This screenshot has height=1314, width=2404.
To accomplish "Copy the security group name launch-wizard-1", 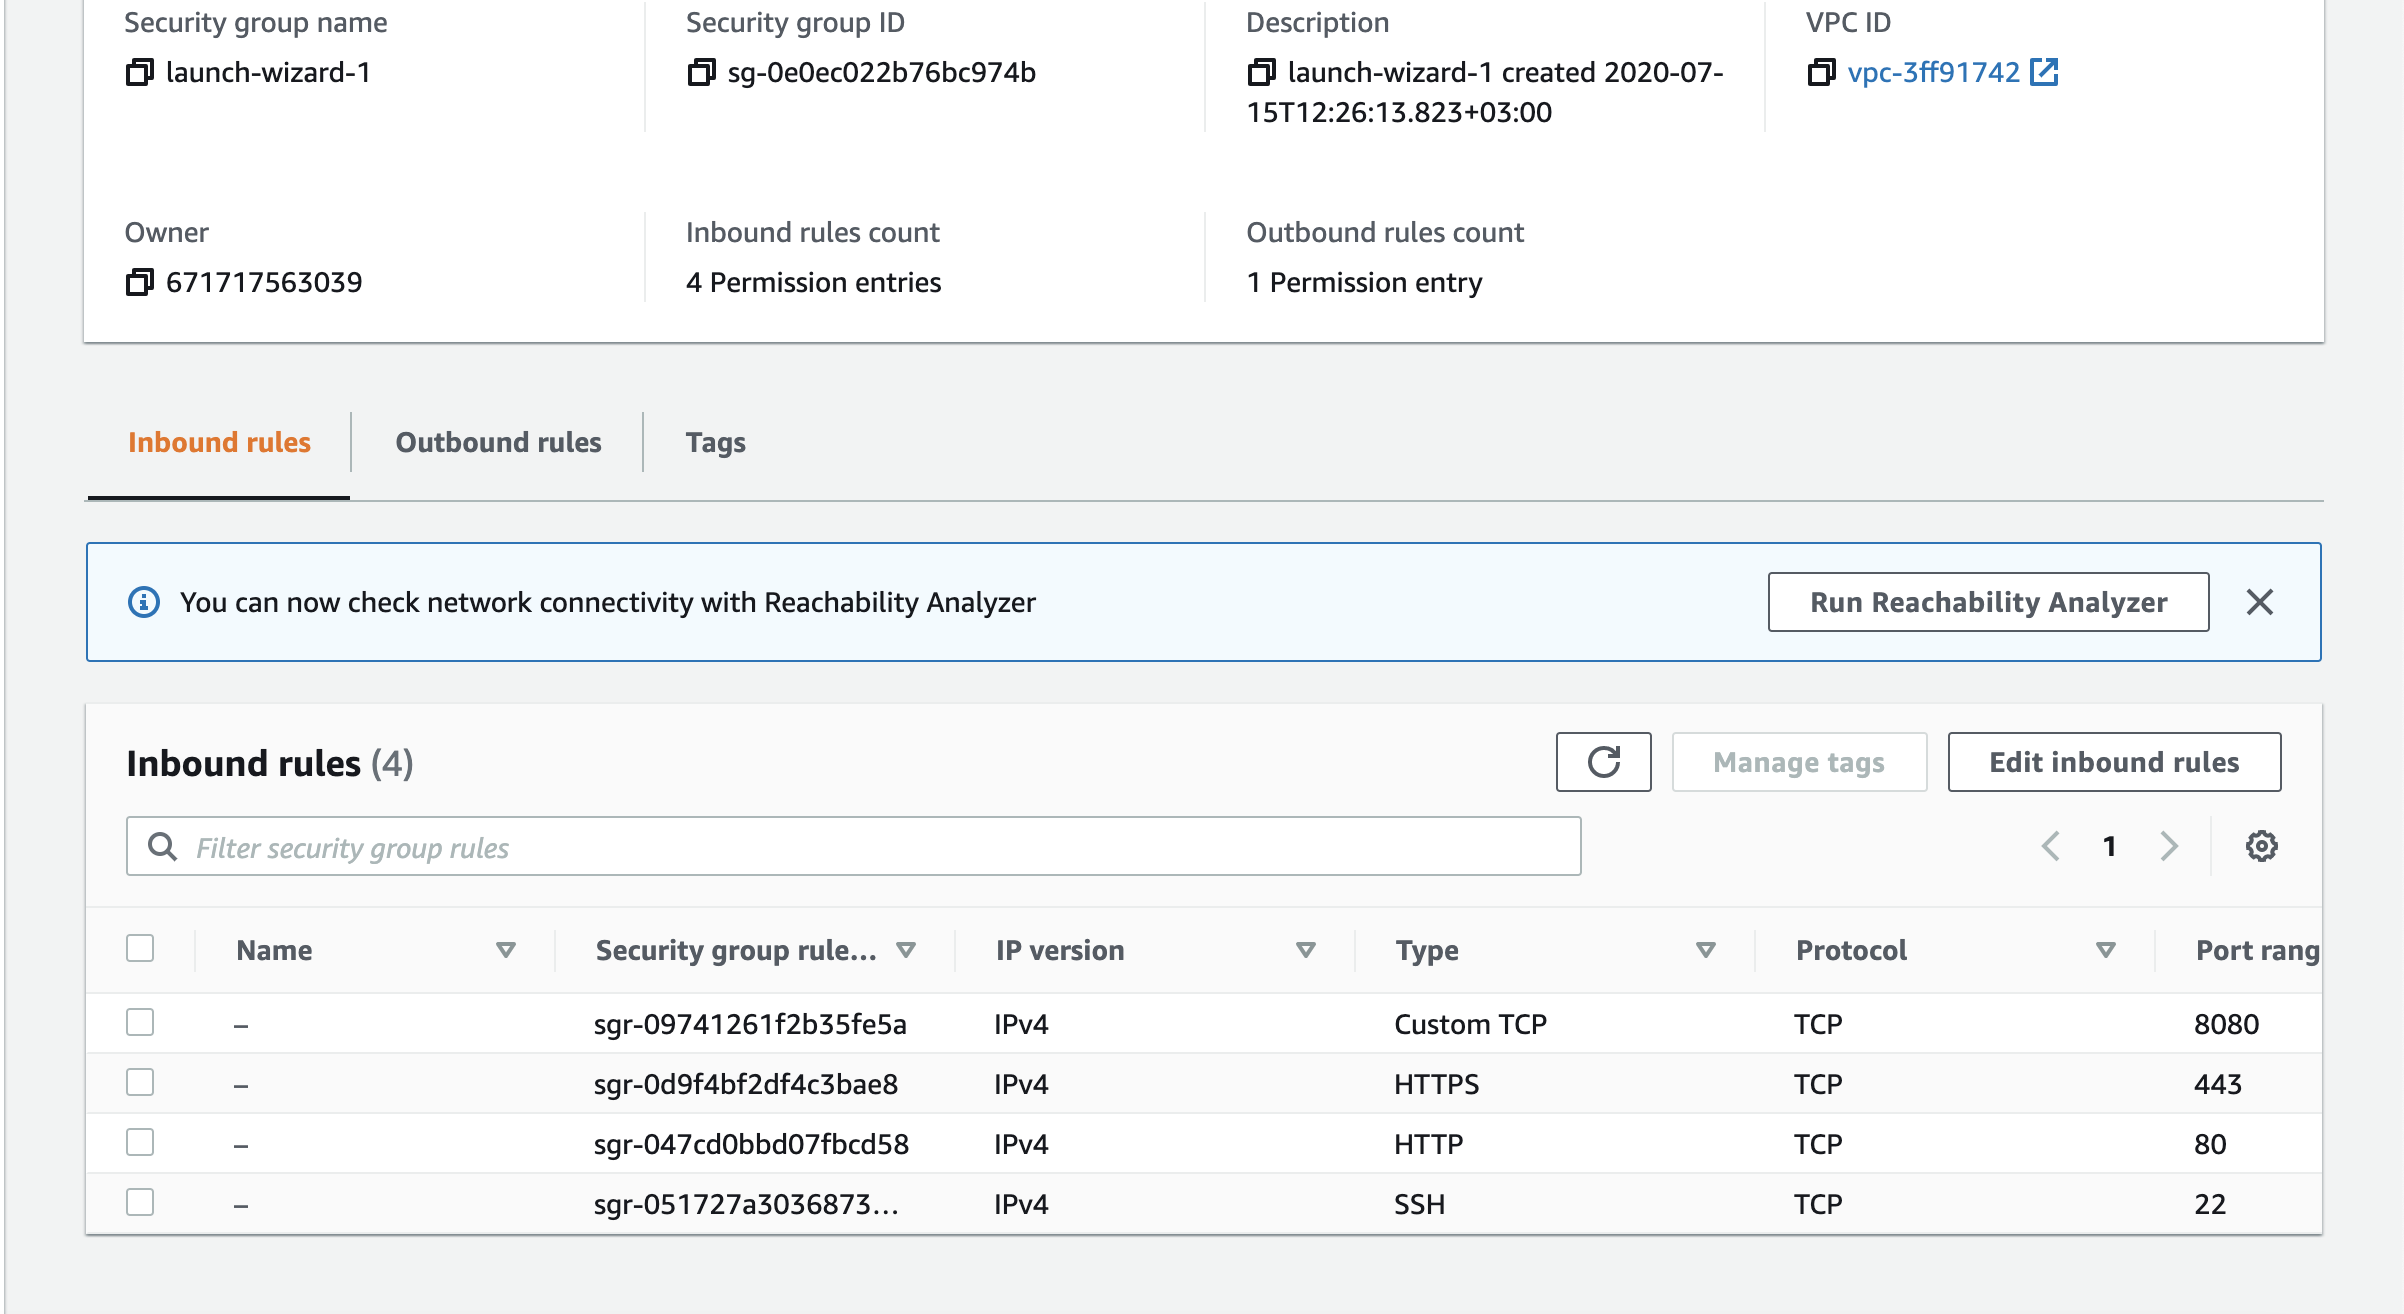I will click(x=139, y=72).
